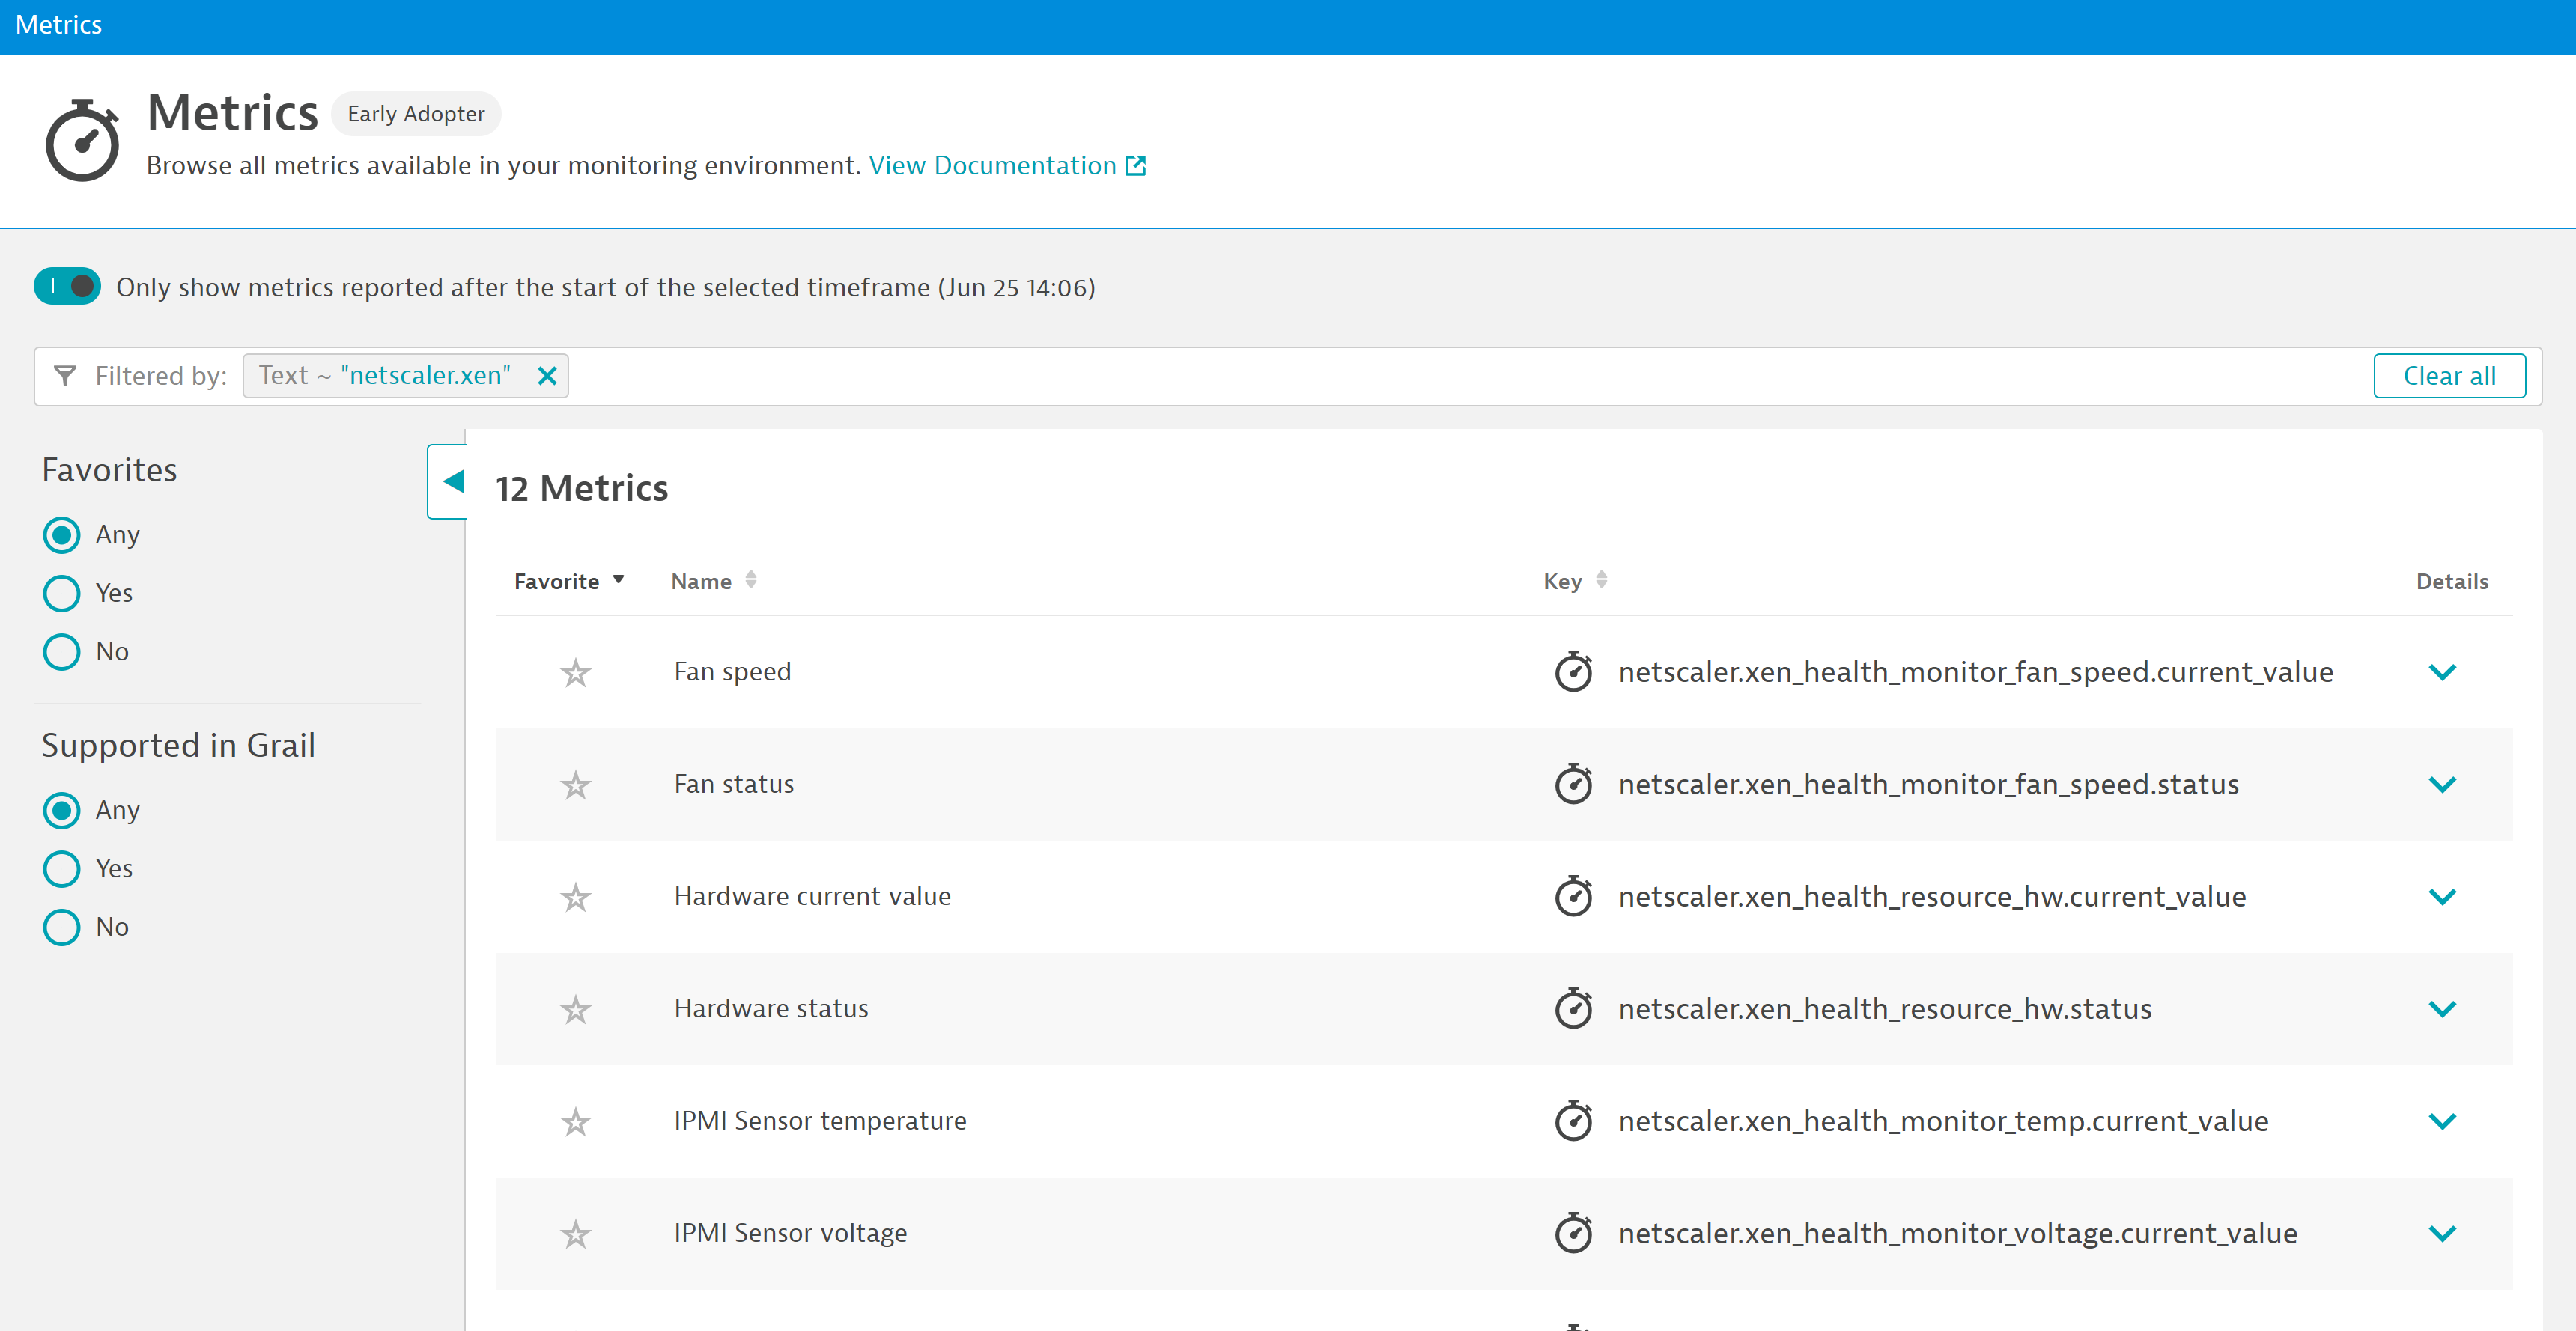Click the Metrics stopwatch header icon
2576x1331 pixels.
coord(82,139)
